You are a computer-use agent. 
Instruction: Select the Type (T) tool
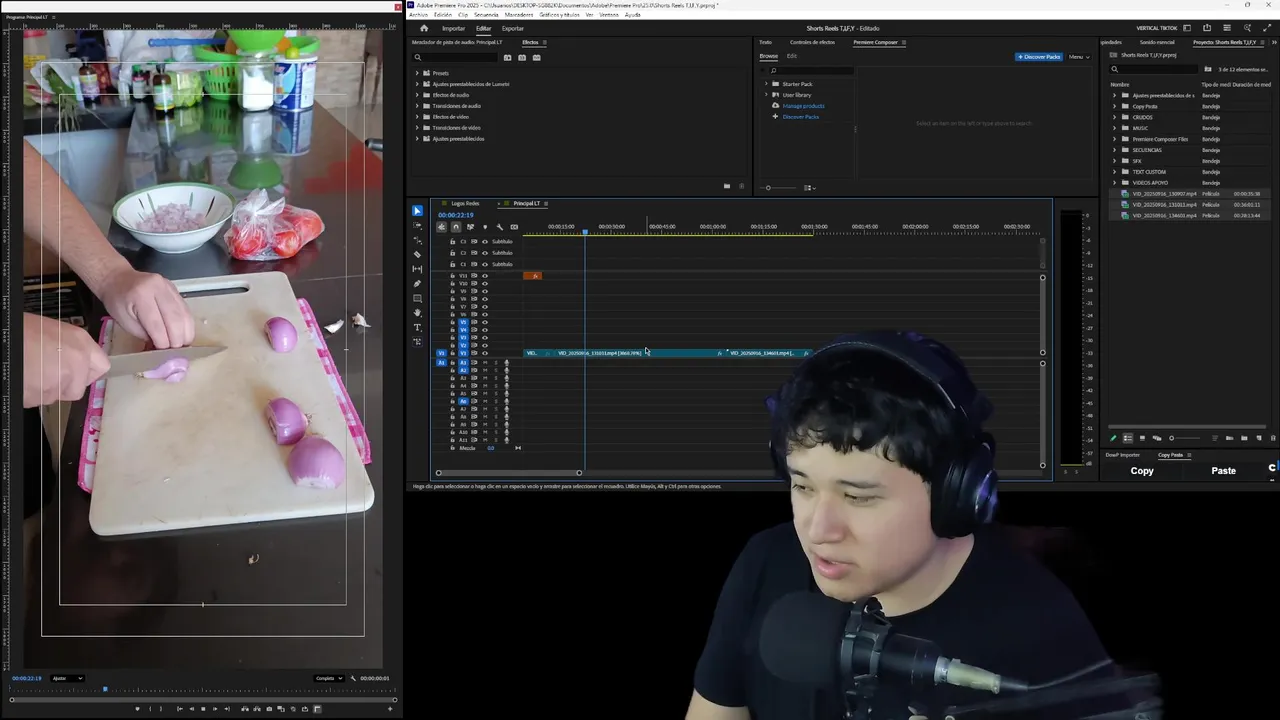[417, 327]
